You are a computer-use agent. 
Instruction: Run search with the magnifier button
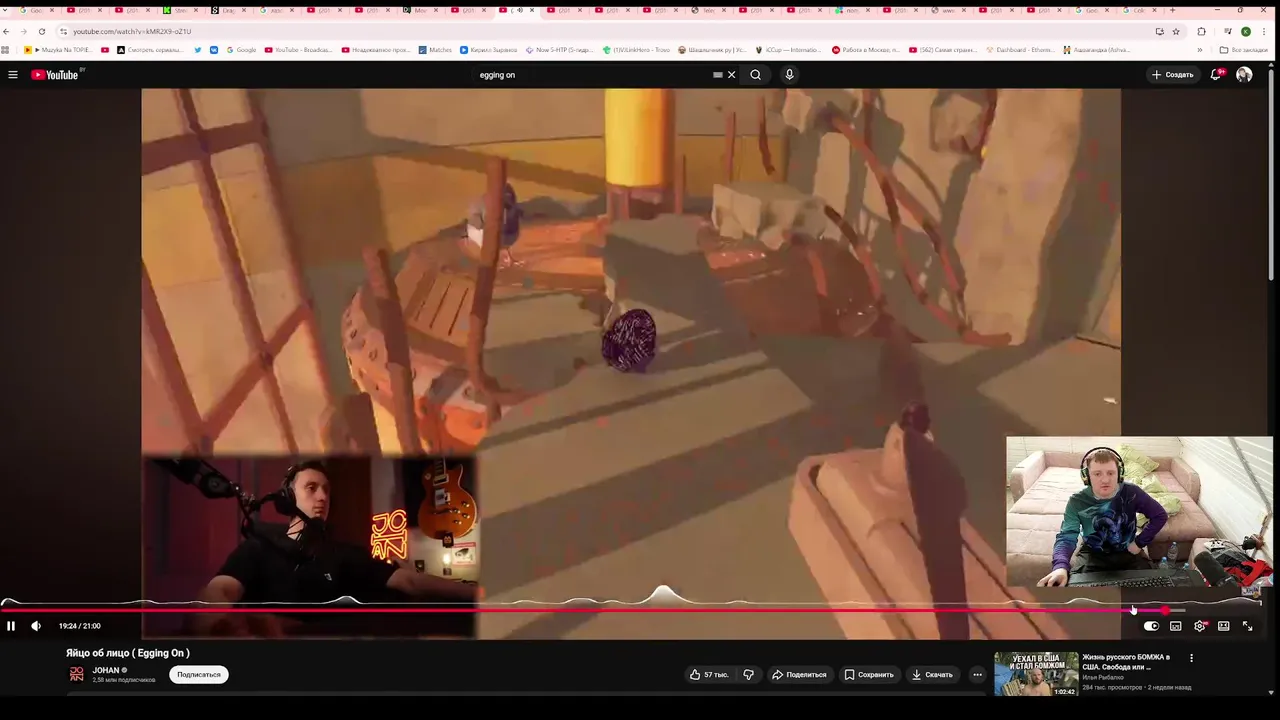point(756,75)
